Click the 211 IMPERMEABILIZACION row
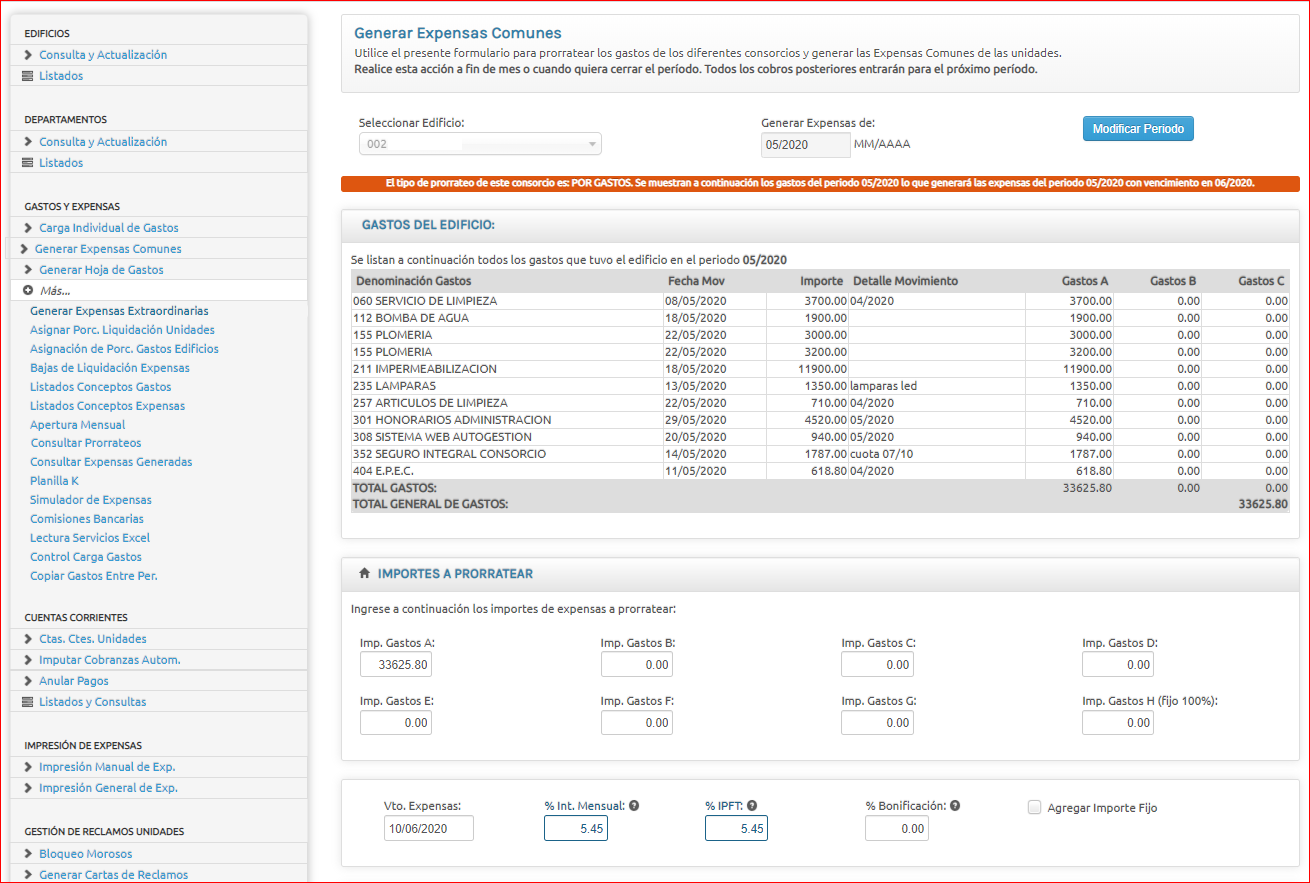 coord(820,369)
